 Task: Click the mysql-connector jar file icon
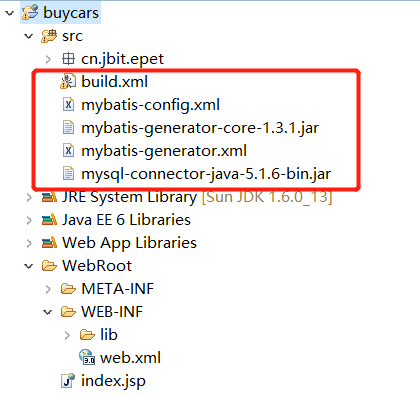point(68,174)
